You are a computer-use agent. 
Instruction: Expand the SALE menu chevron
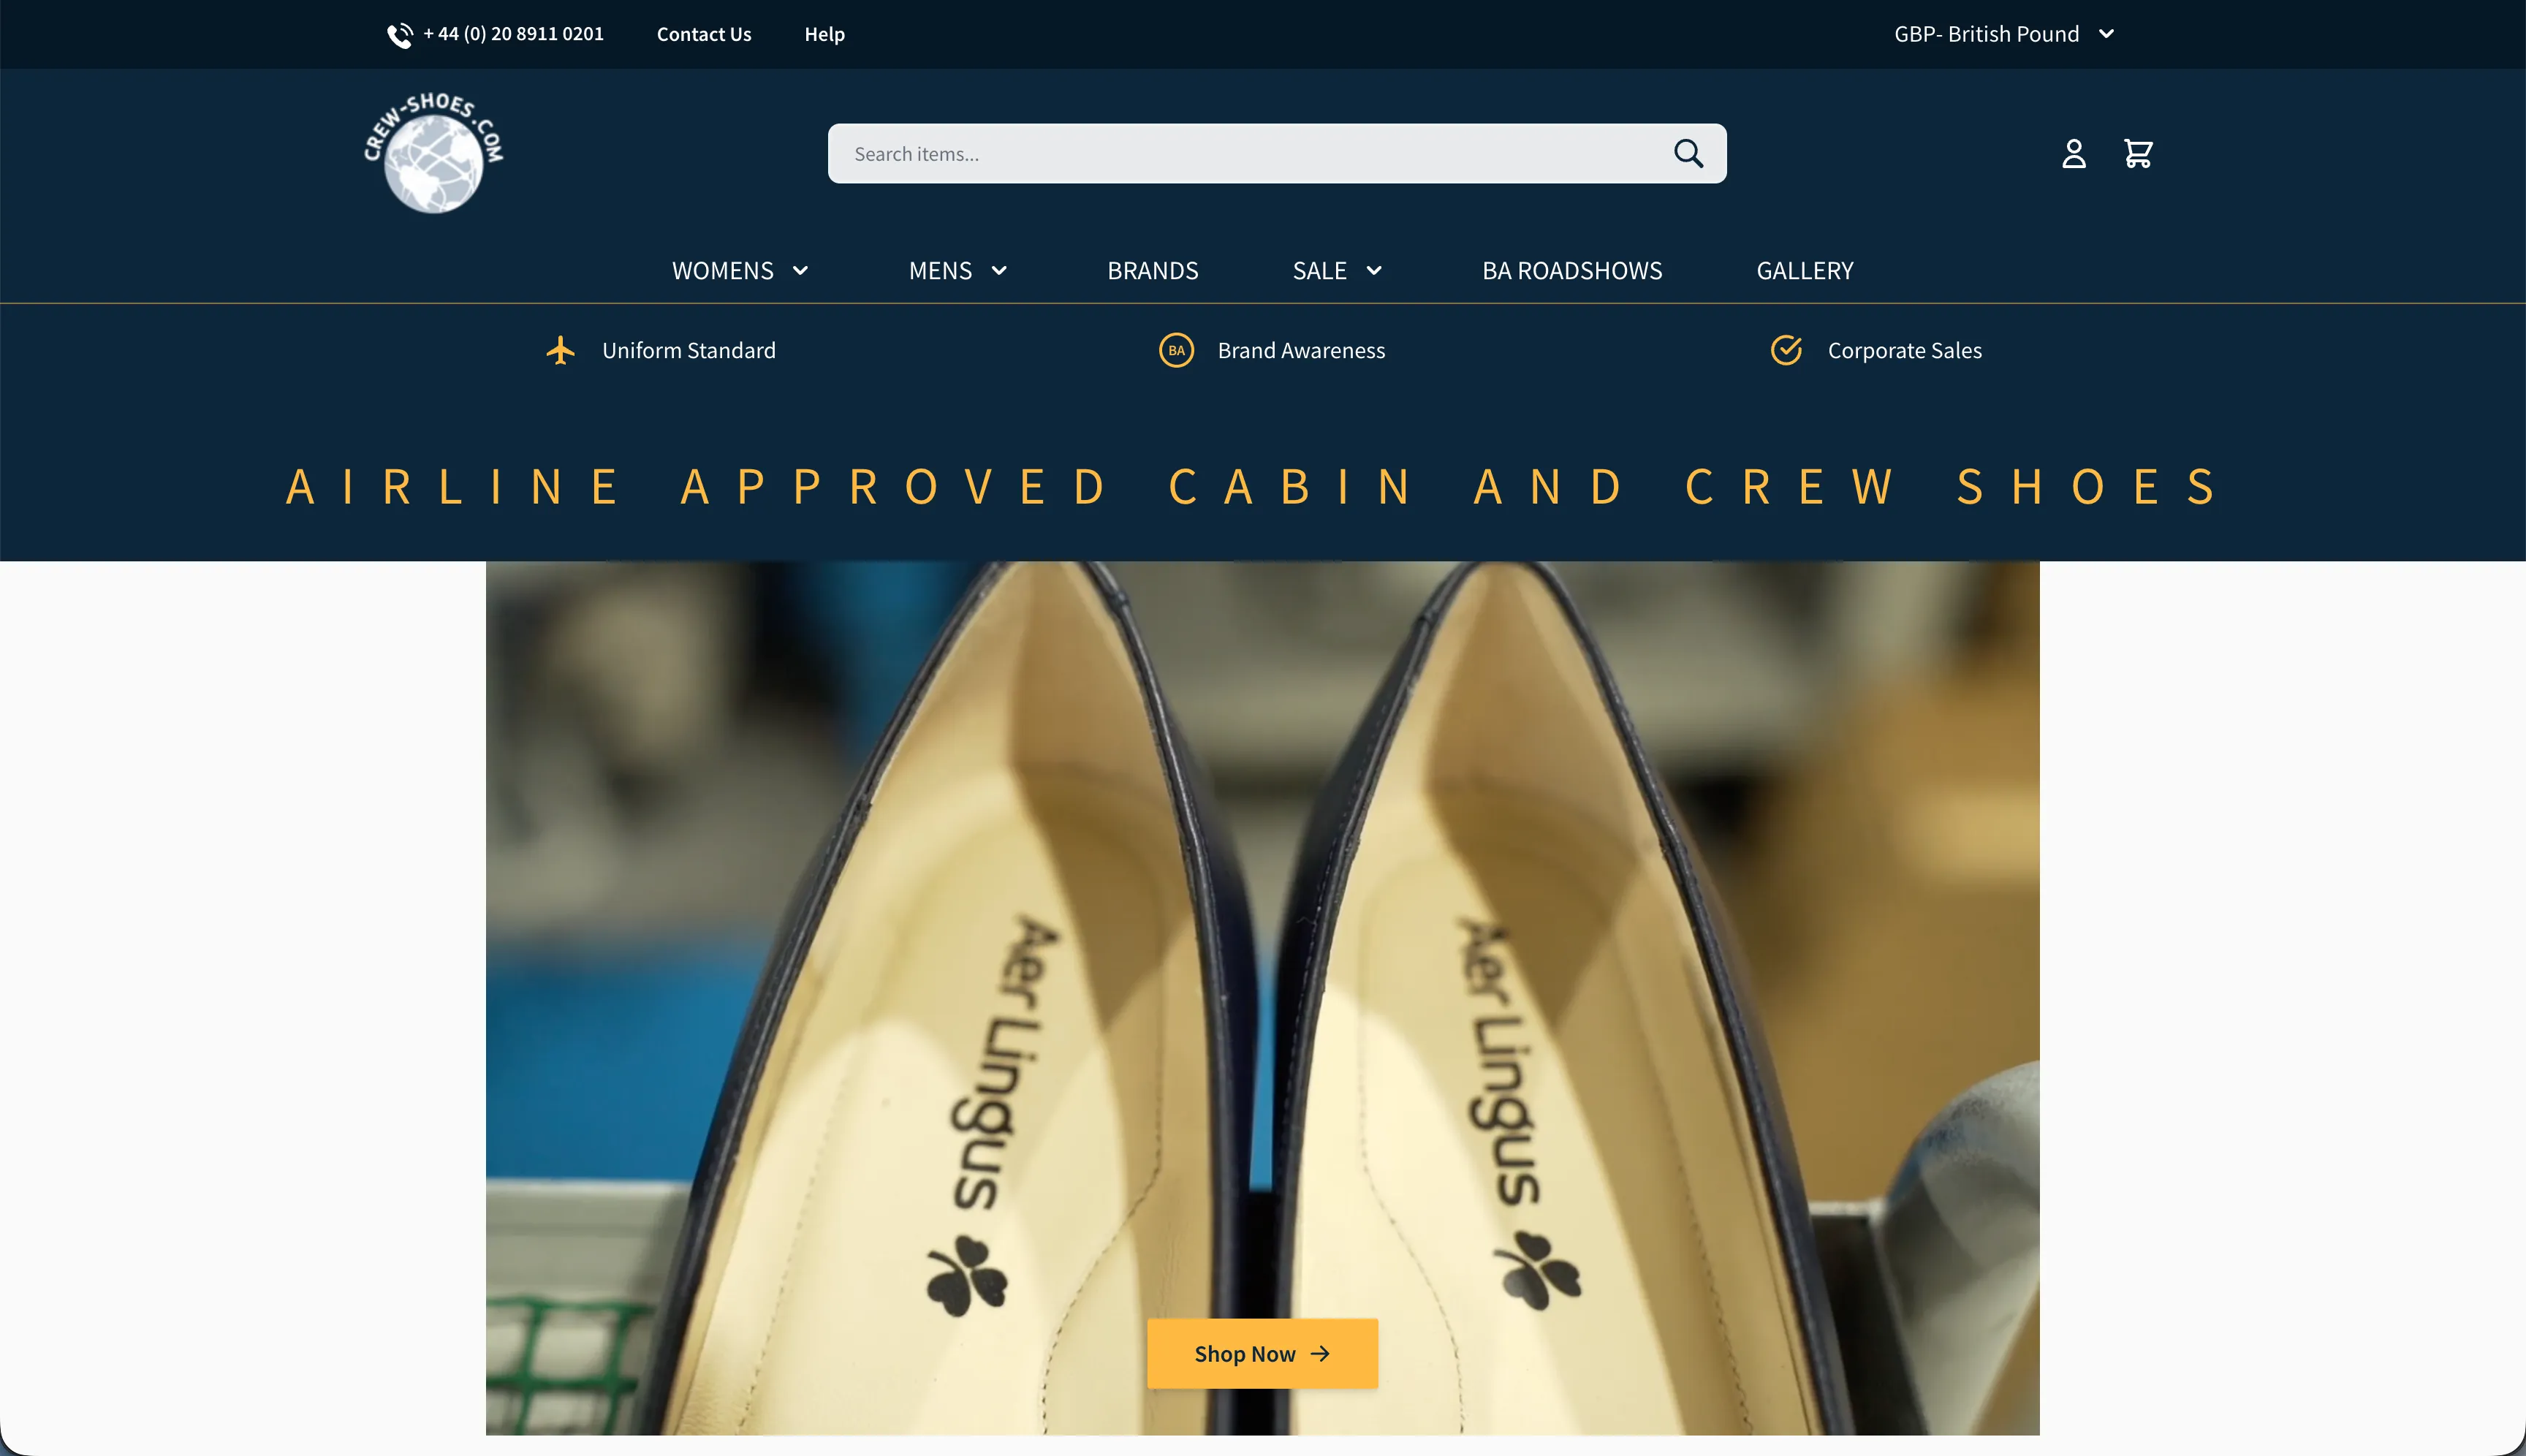click(x=1373, y=270)
